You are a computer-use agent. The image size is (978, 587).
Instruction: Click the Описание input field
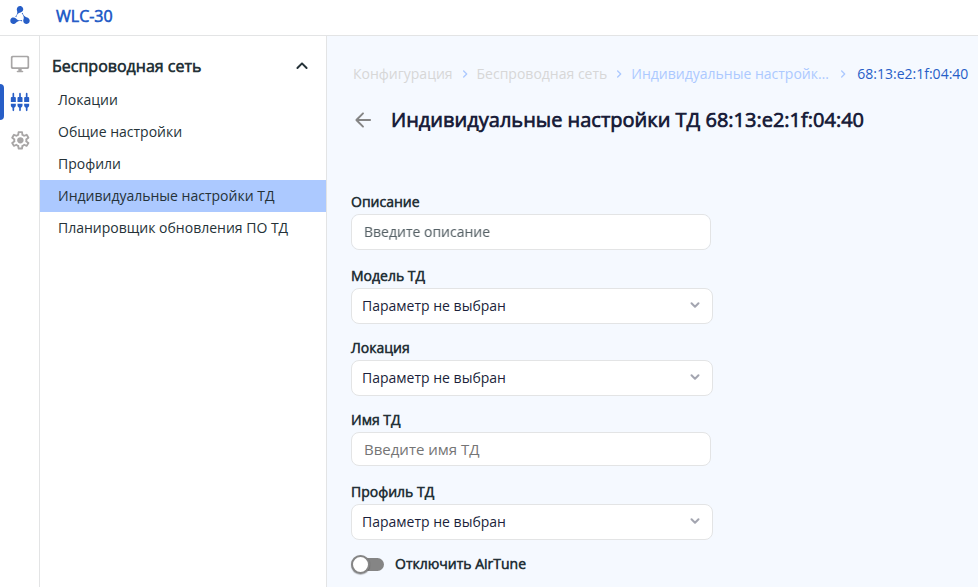point(530,232)
